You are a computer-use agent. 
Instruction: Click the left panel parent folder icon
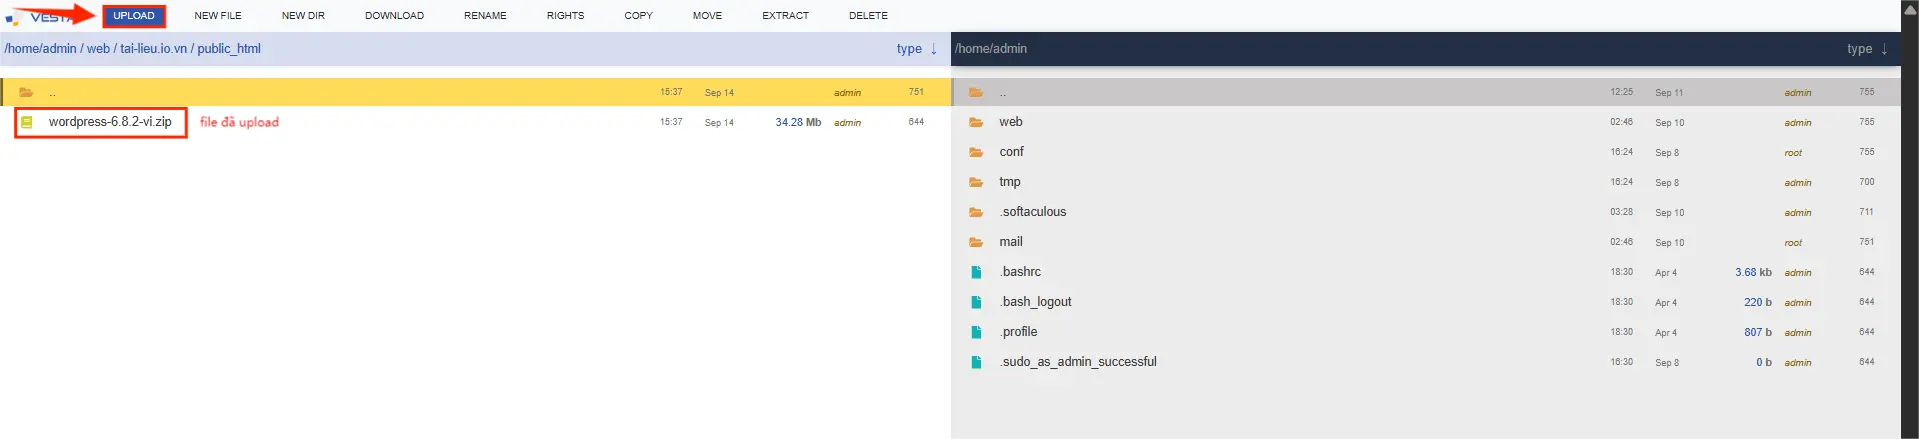pos(26,92)
